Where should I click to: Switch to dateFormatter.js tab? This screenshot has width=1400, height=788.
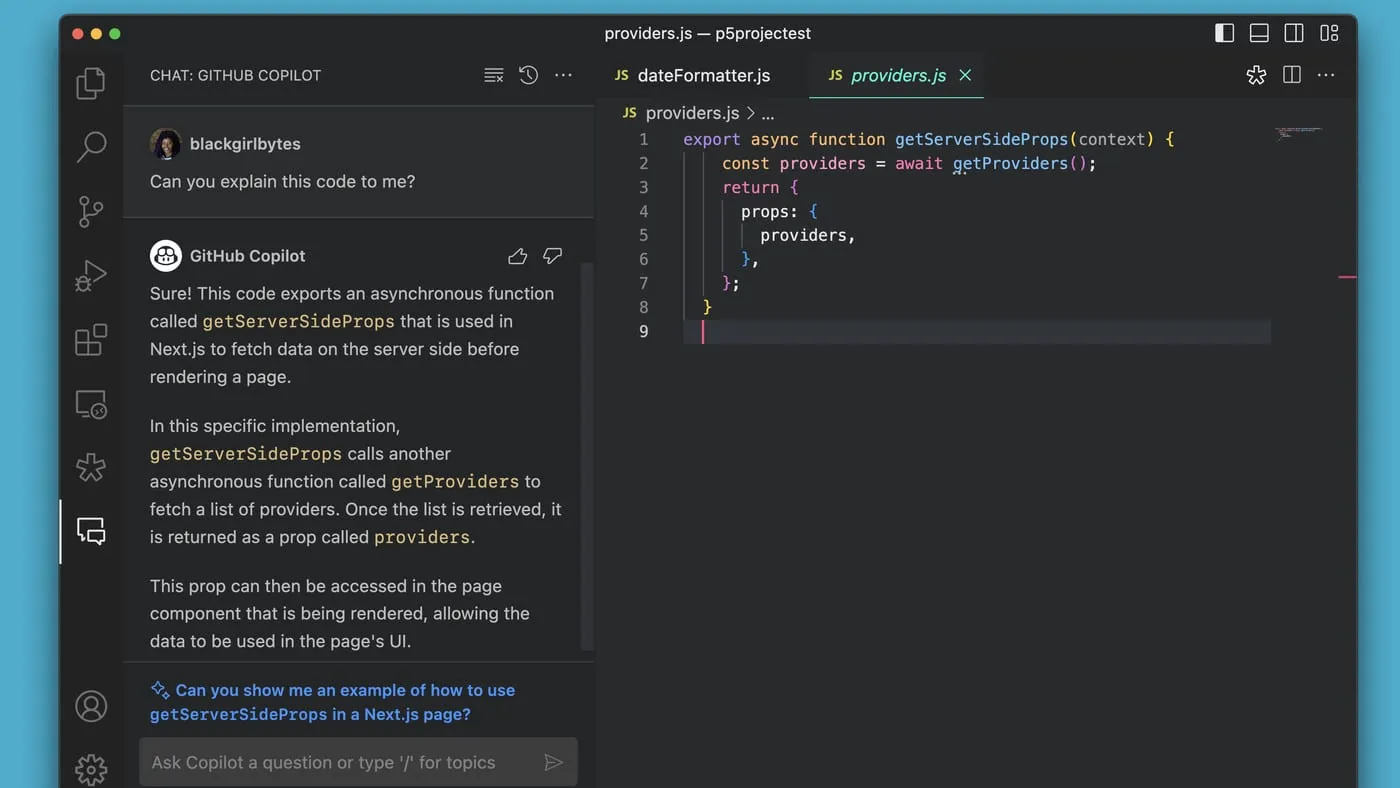(703, 76)
